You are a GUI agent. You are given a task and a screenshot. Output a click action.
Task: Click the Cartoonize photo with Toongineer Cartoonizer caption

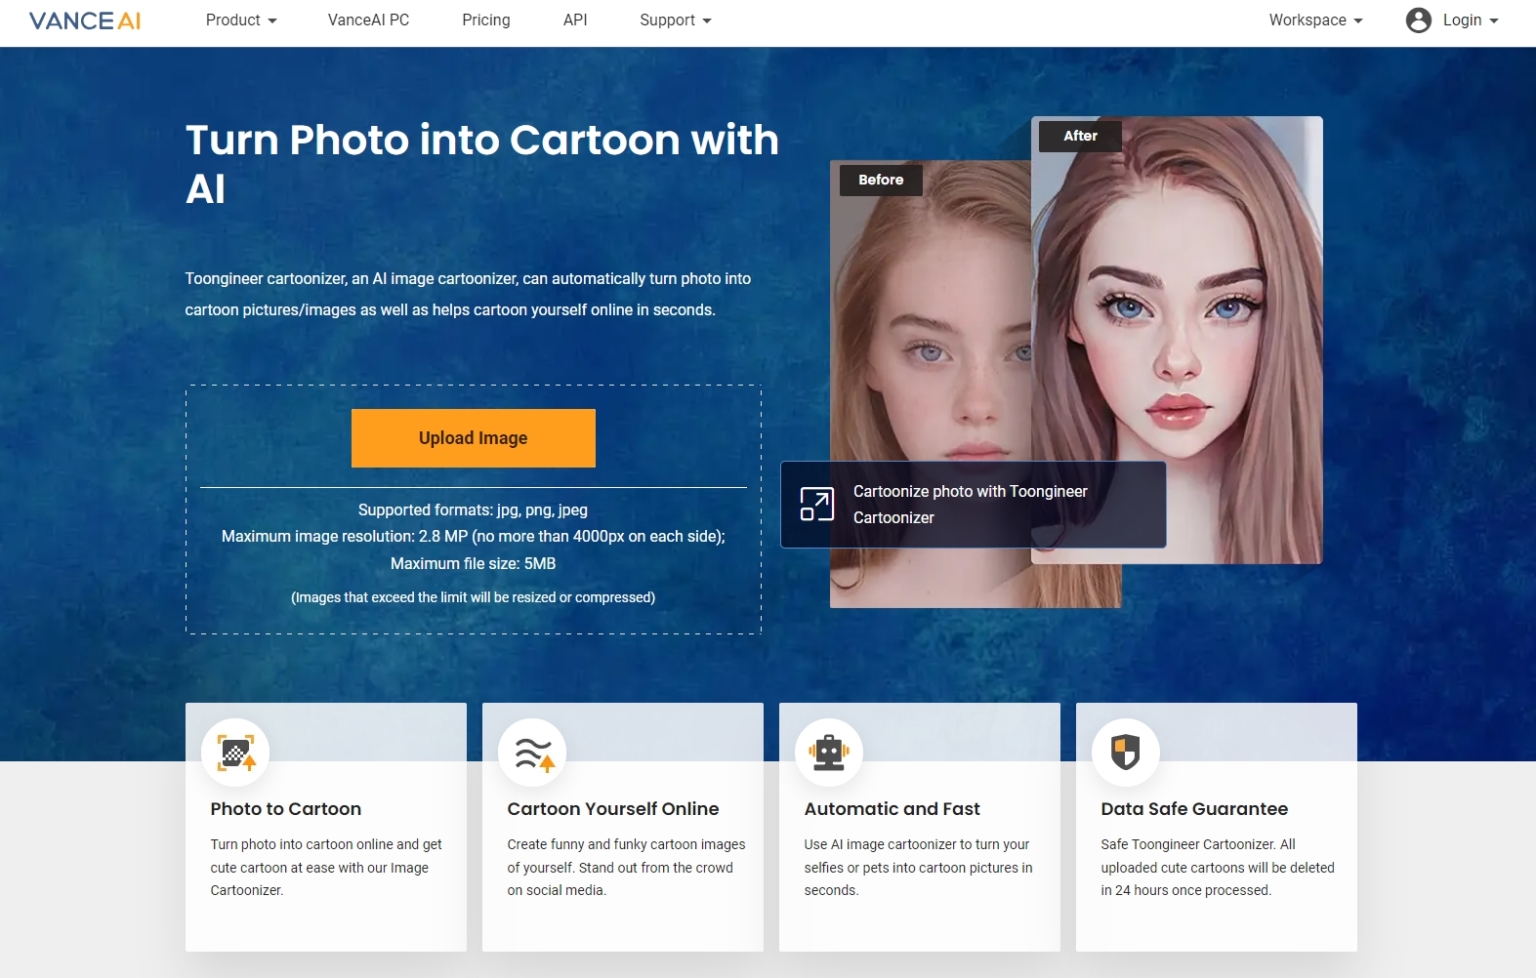point(970,504)
